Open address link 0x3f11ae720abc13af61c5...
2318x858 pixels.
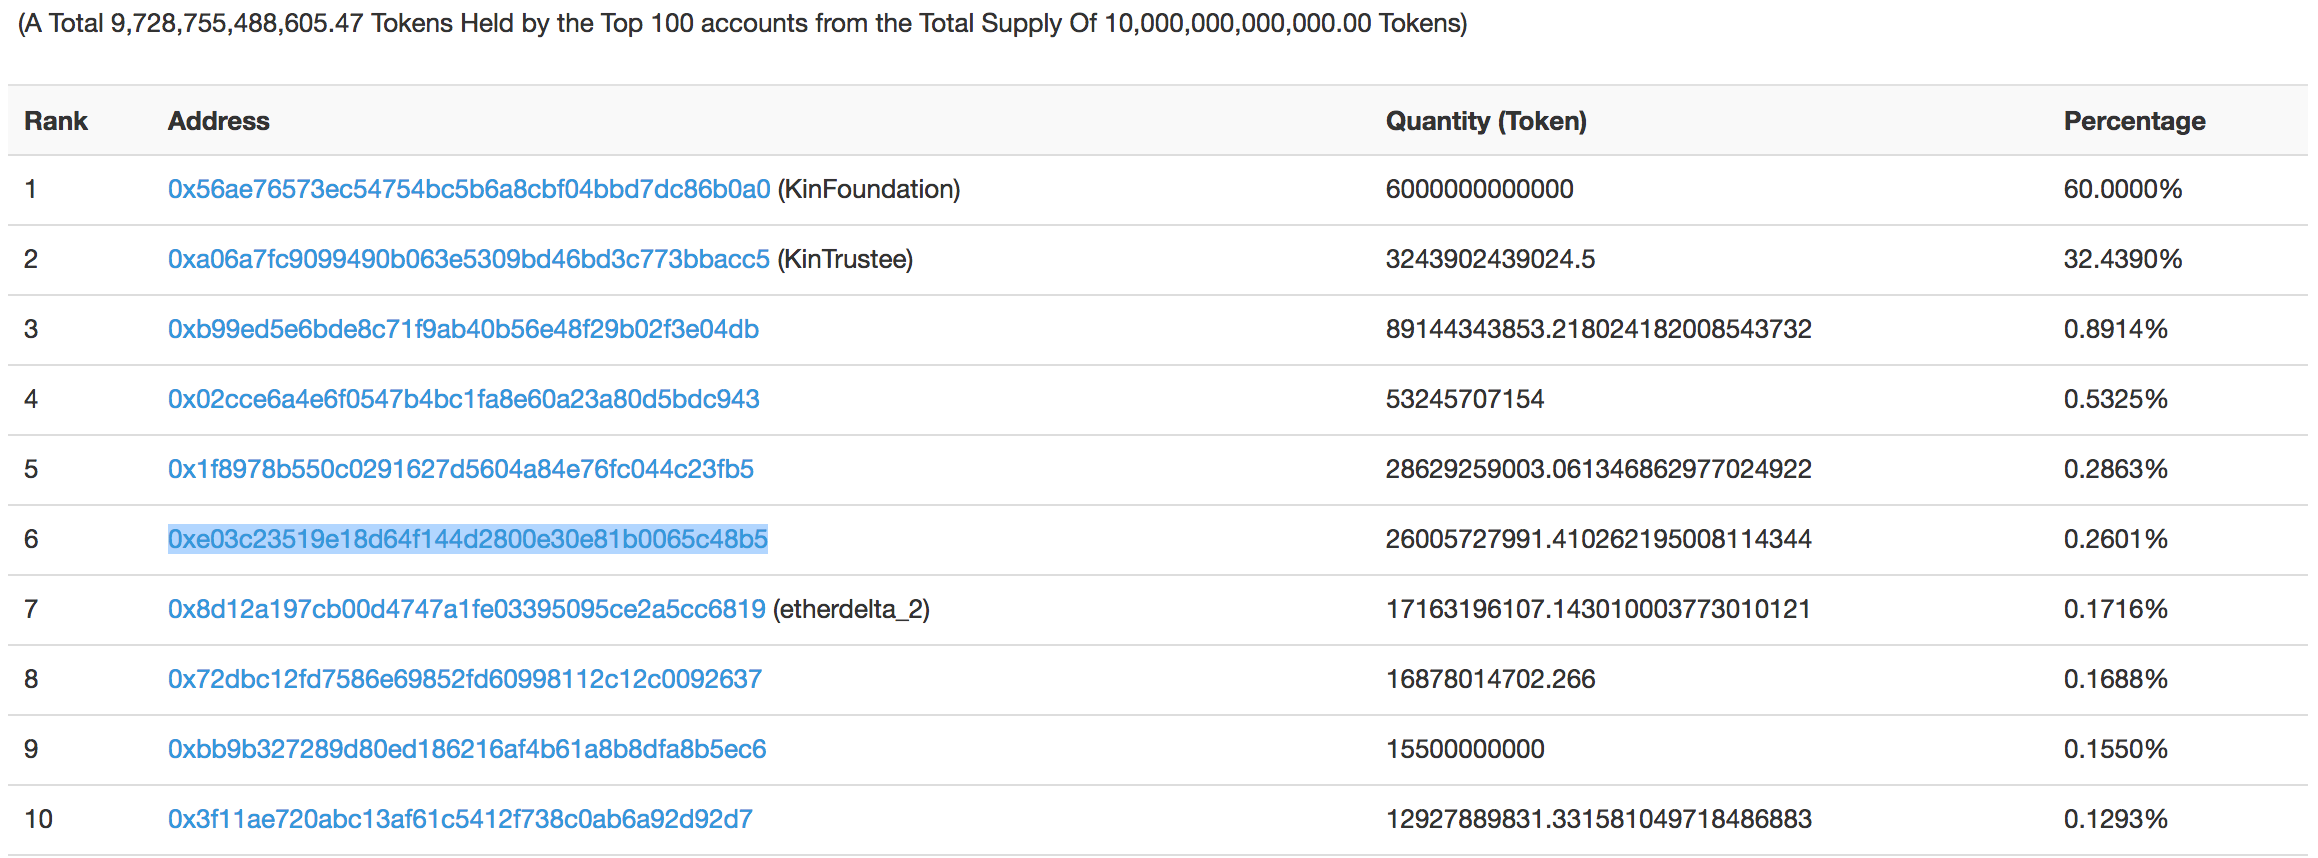coord(460,819)
